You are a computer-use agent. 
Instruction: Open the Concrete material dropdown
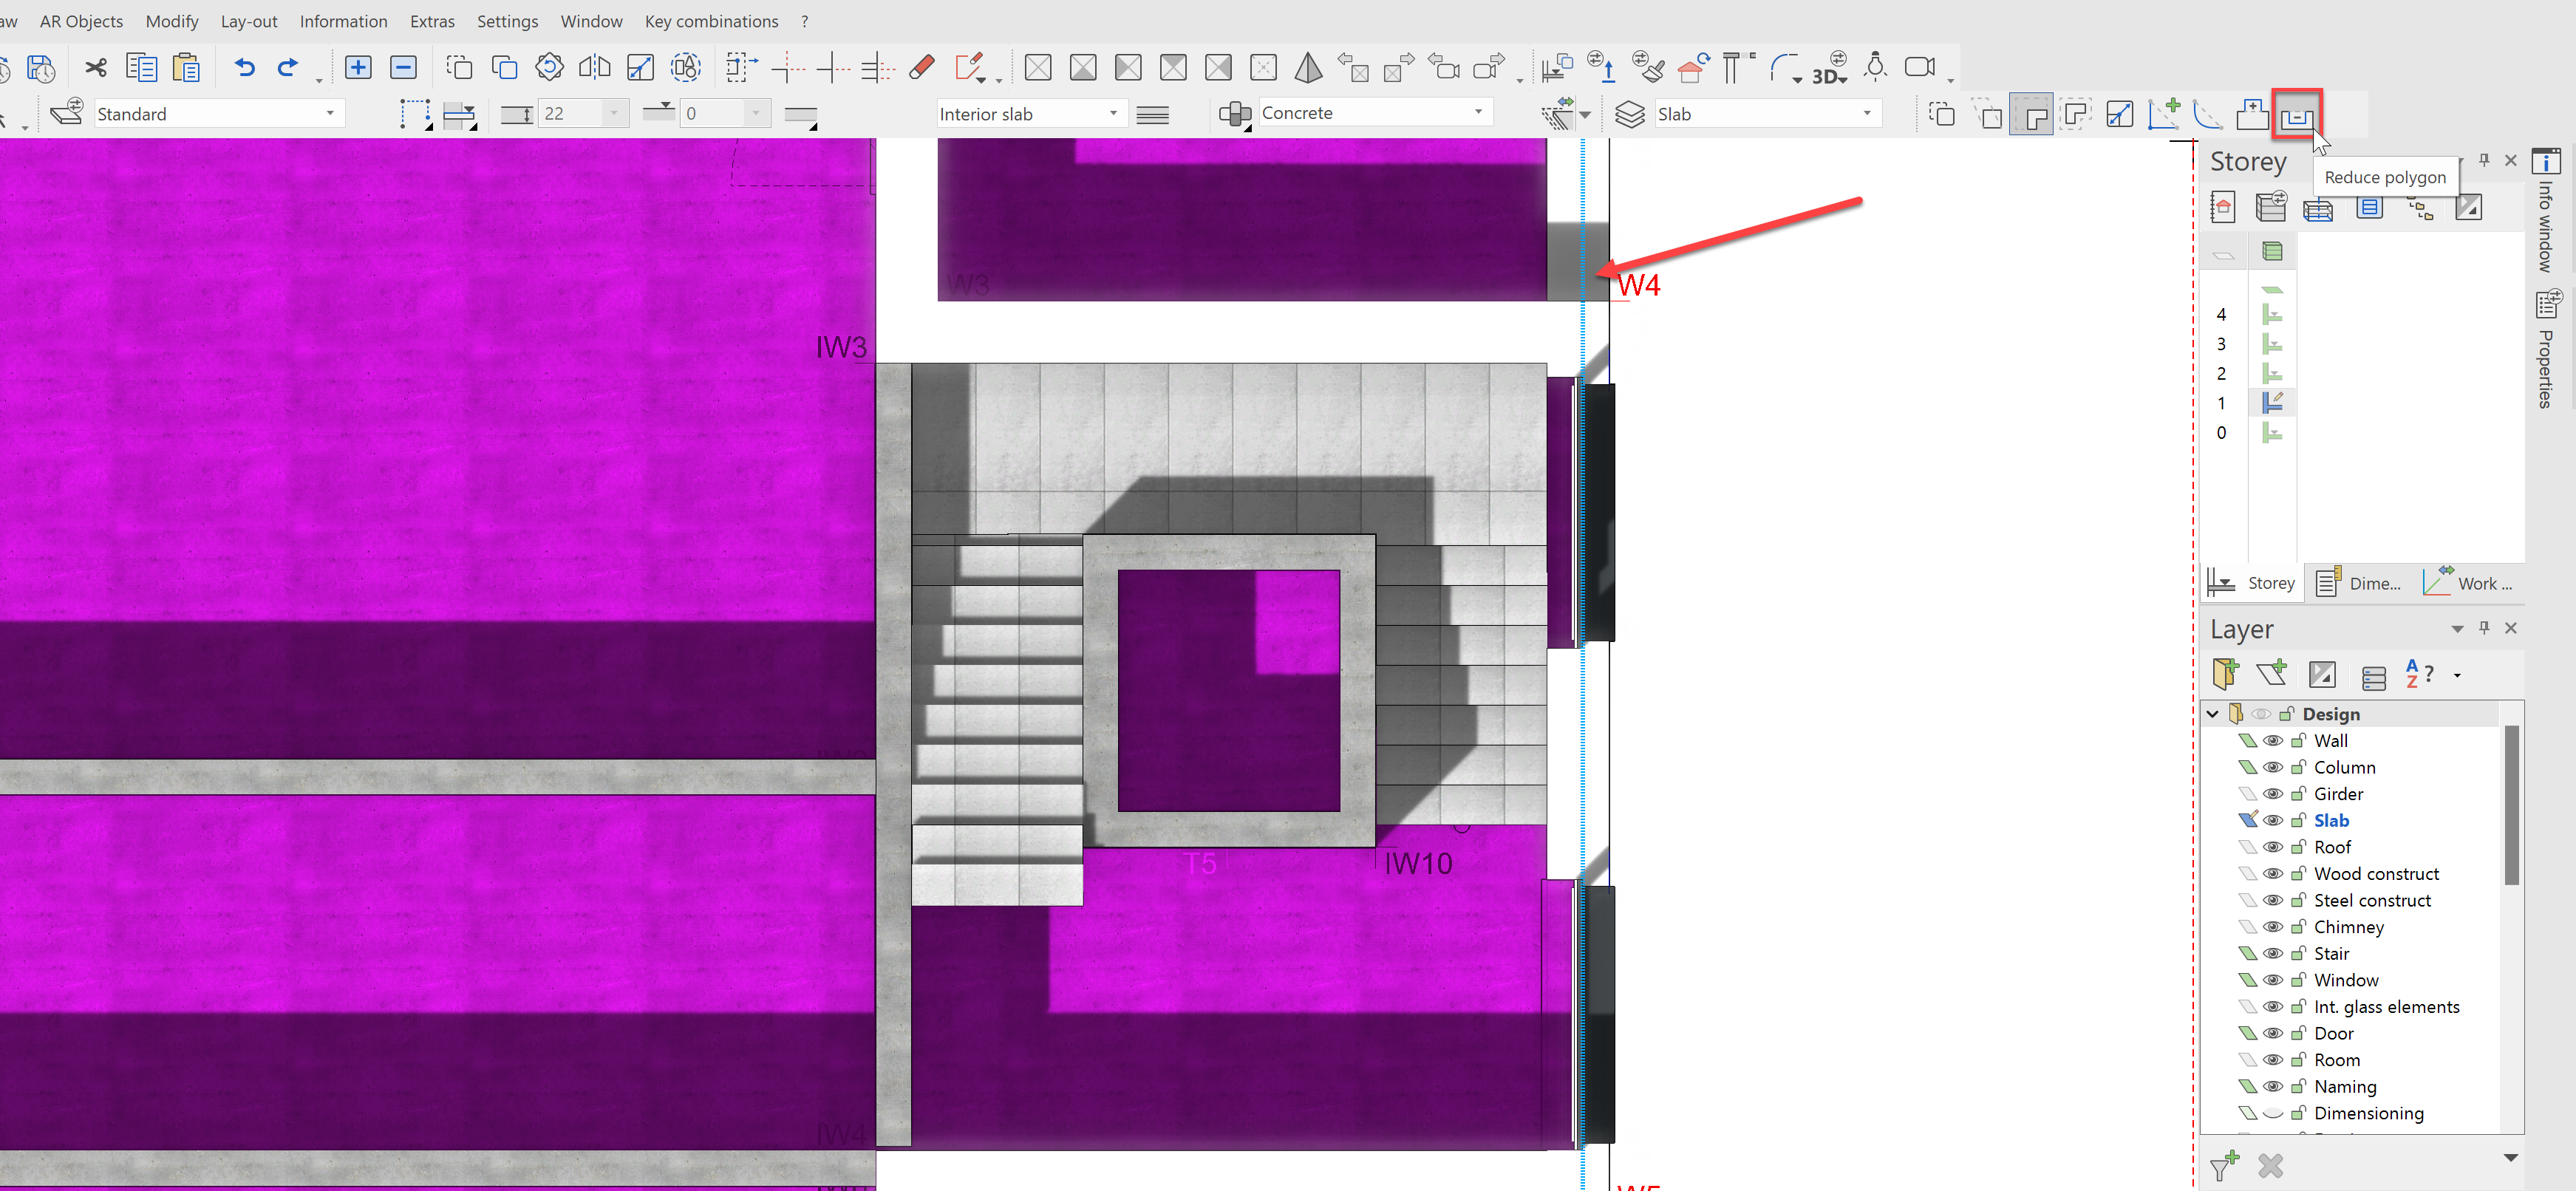tap(1478, 112)
